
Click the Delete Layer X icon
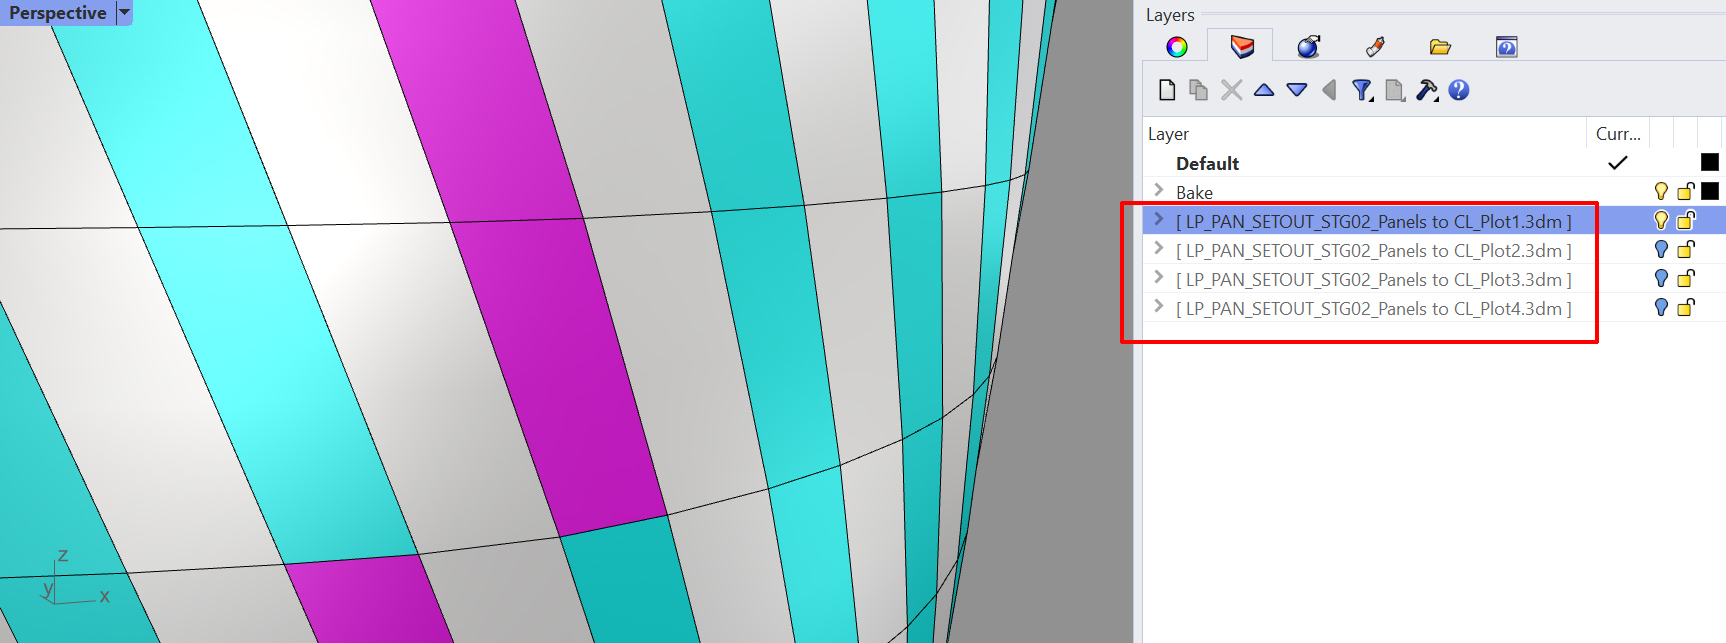(1231, 90)
